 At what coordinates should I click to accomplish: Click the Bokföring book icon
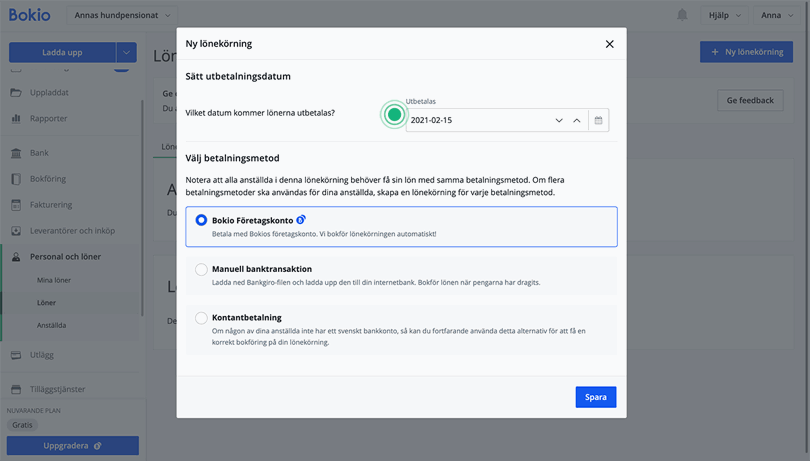(x=16, y=179)
